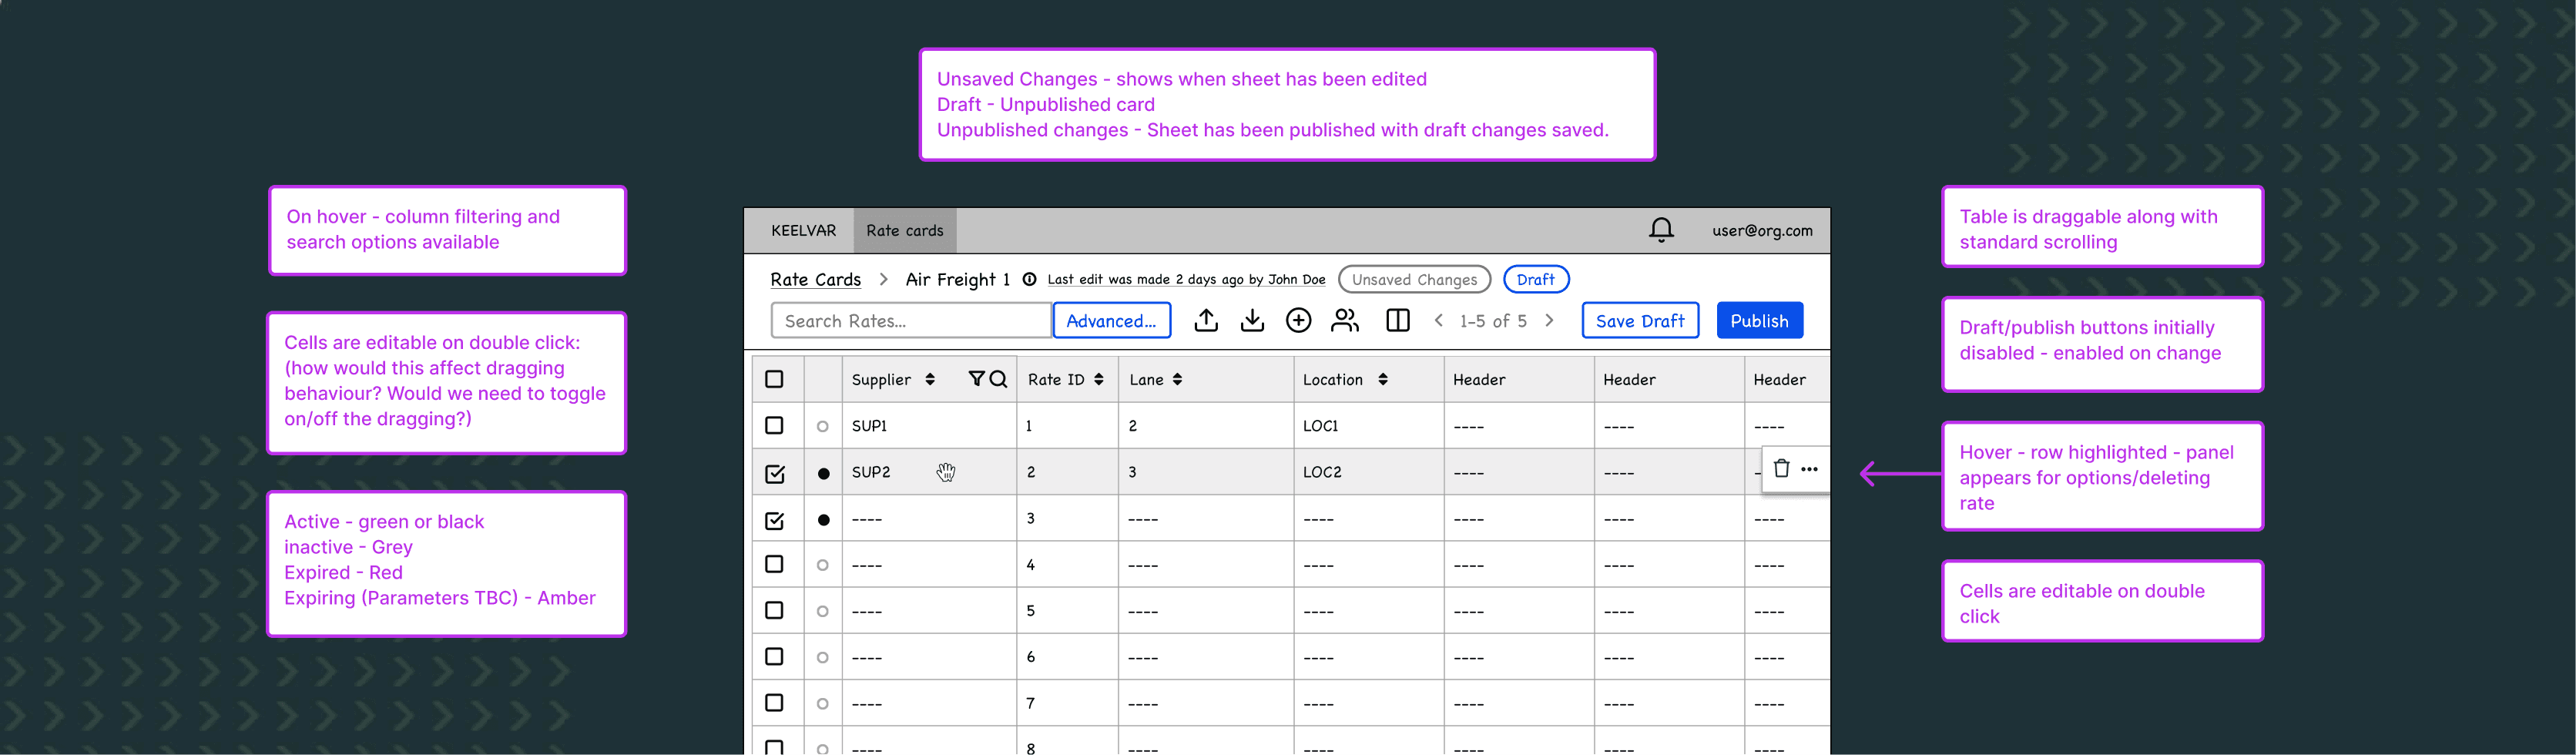Switch to the Rate cards tab
Screen dimensions: 2576x755
coord(904,230)
